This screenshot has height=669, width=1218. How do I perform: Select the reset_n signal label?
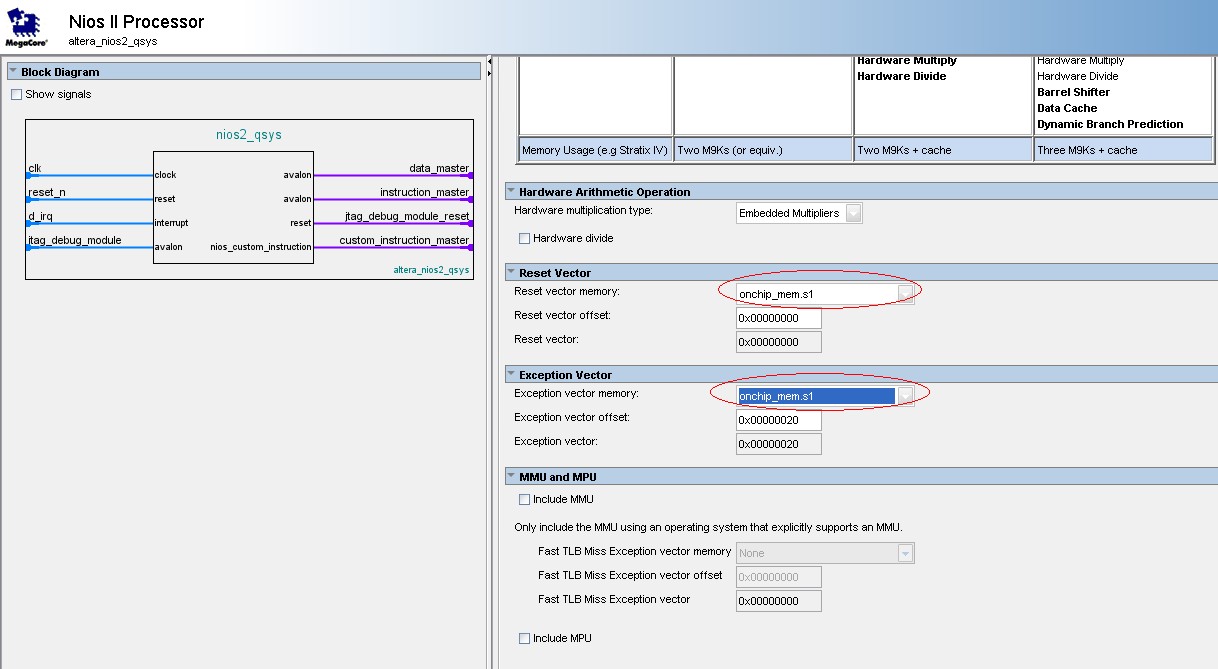pyautogui.click(x=47, y=192)
